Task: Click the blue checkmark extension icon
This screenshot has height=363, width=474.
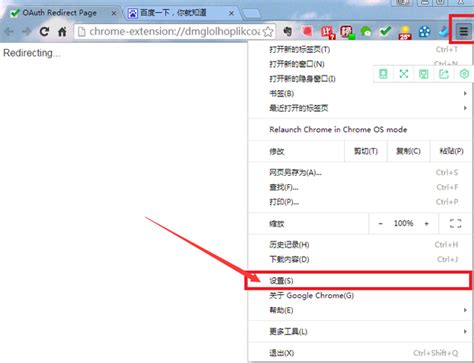Action: point(443,32)
